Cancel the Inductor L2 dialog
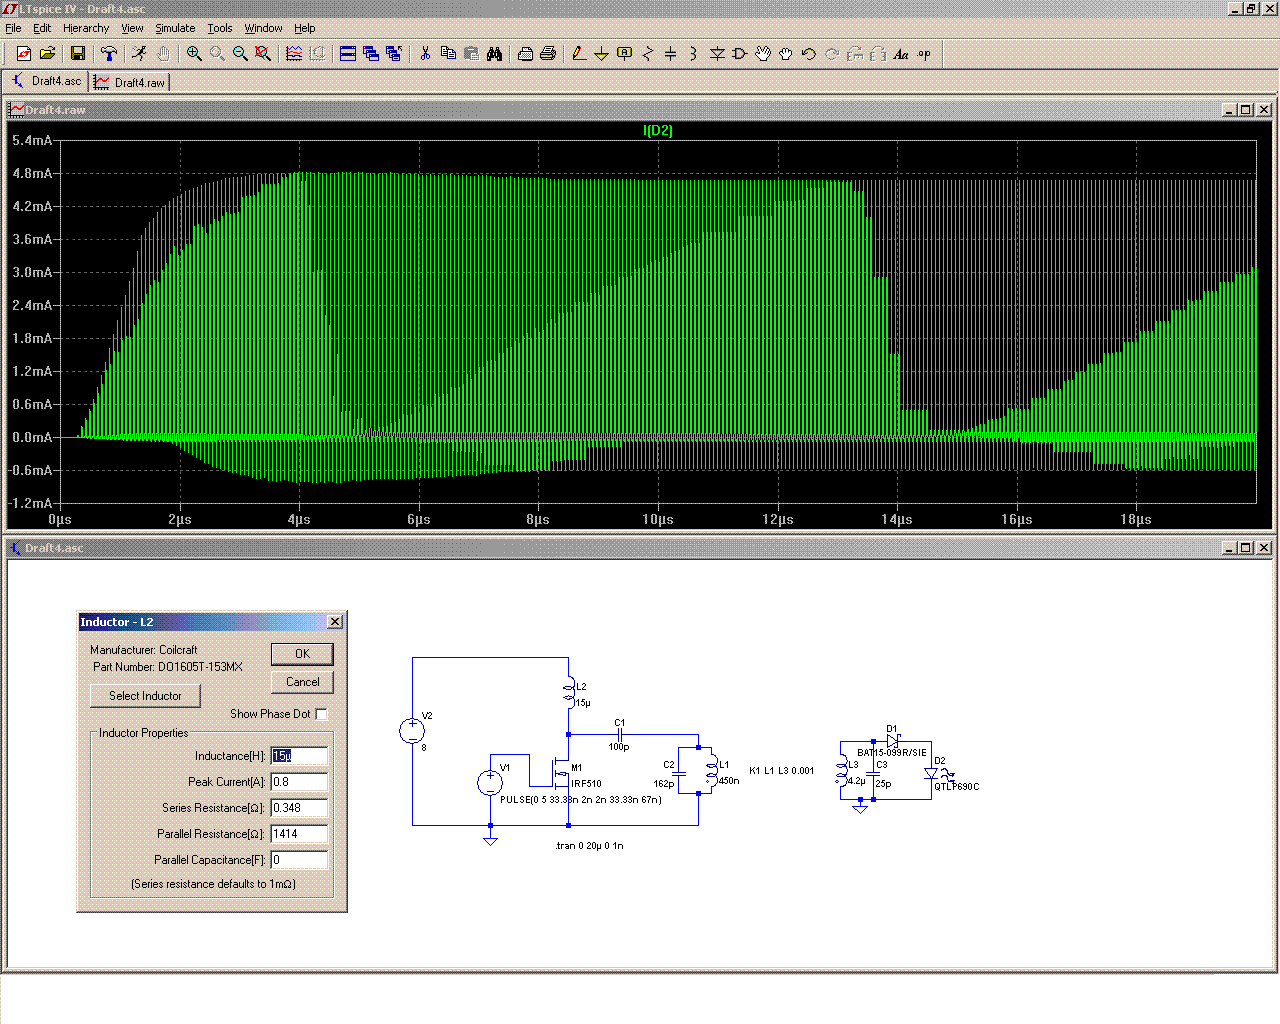Screen dimensions: 1280x1024 pyautogui.click(x=302, y=682)
